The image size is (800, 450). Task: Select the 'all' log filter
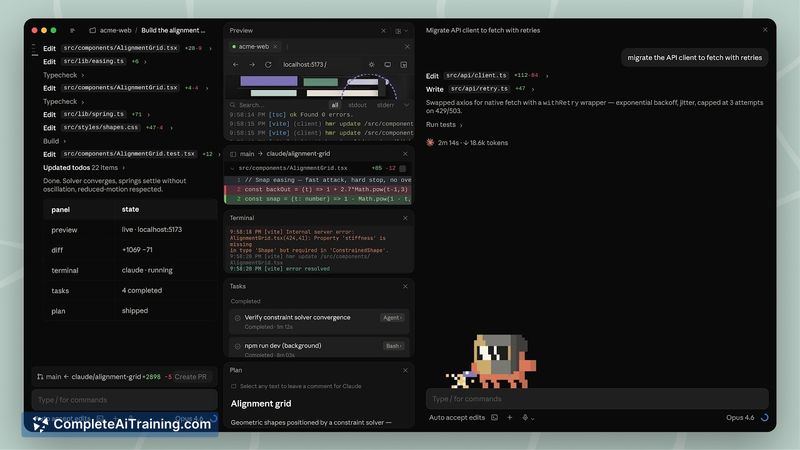(x=335, y=105)
